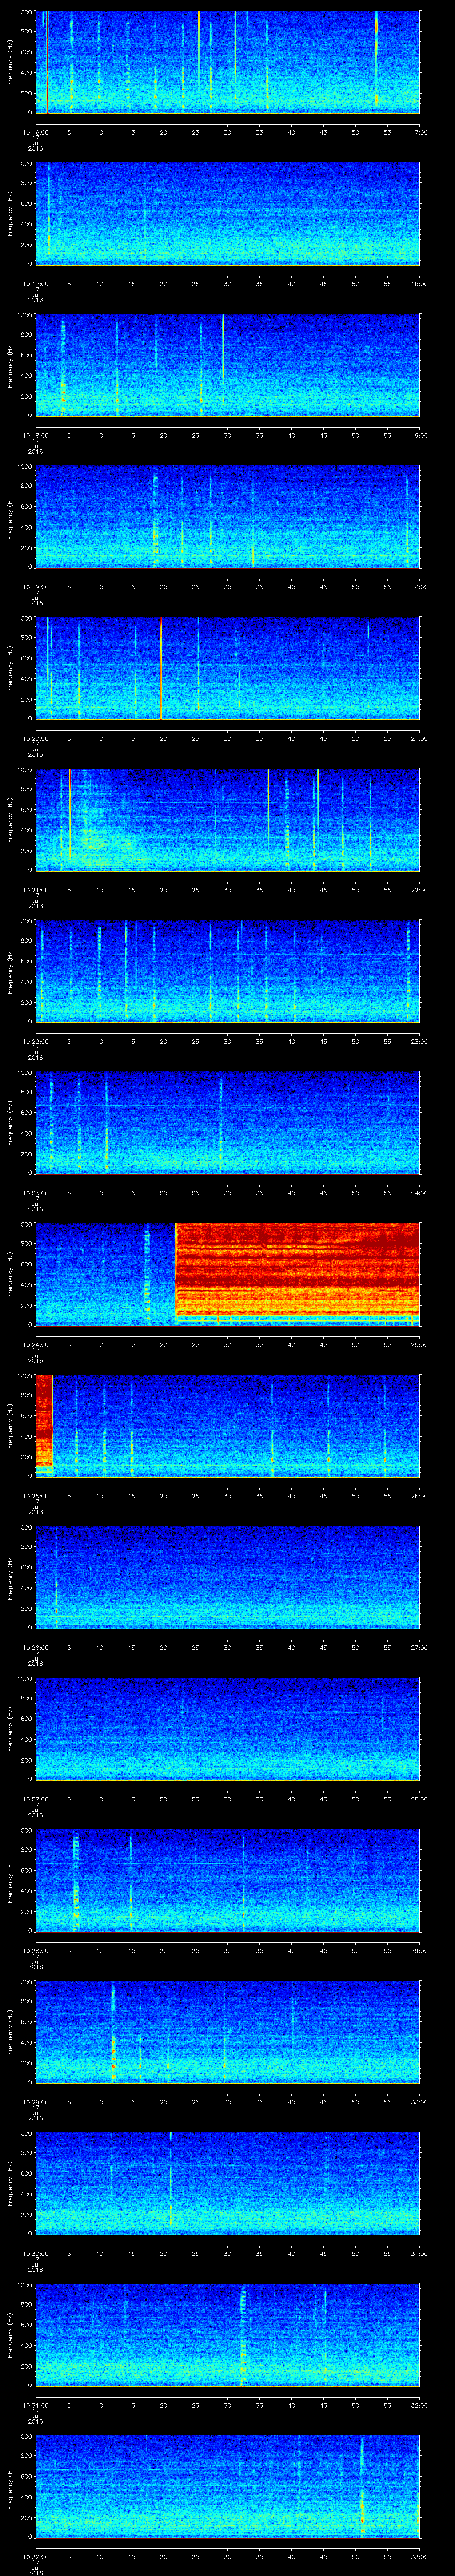455x2576 pixels.
Task: Click the "10:17:00" start time label
Action: (36, 284)
